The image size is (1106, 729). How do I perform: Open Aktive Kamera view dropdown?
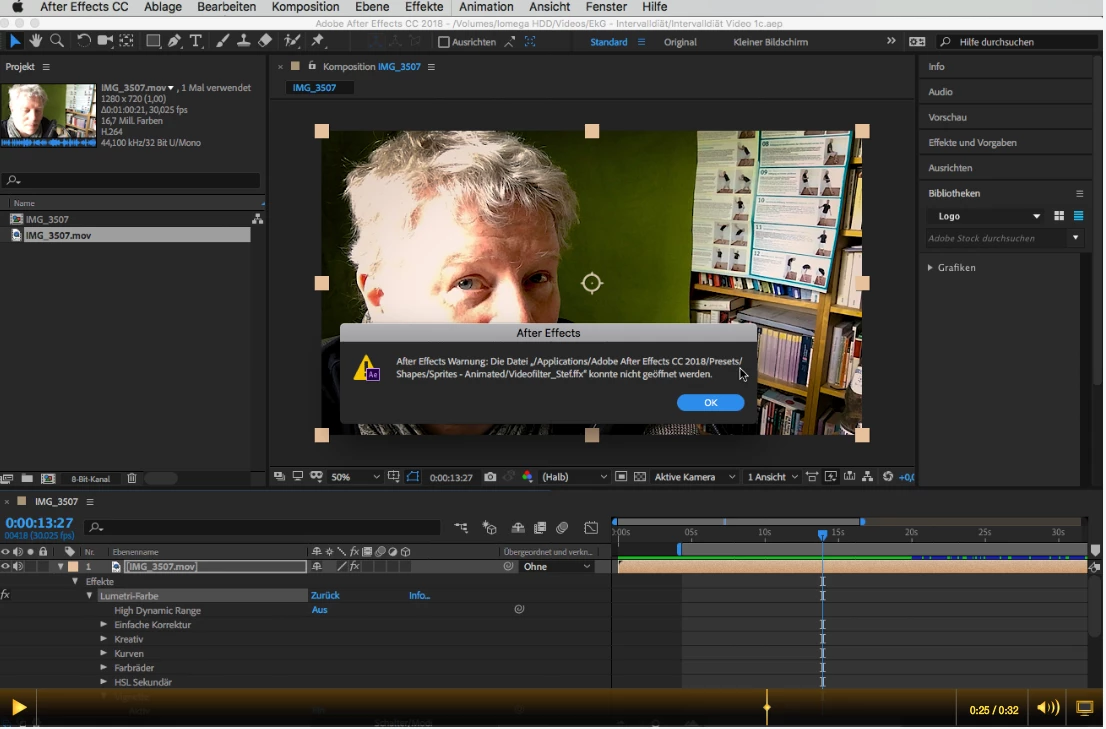point(695,477)
